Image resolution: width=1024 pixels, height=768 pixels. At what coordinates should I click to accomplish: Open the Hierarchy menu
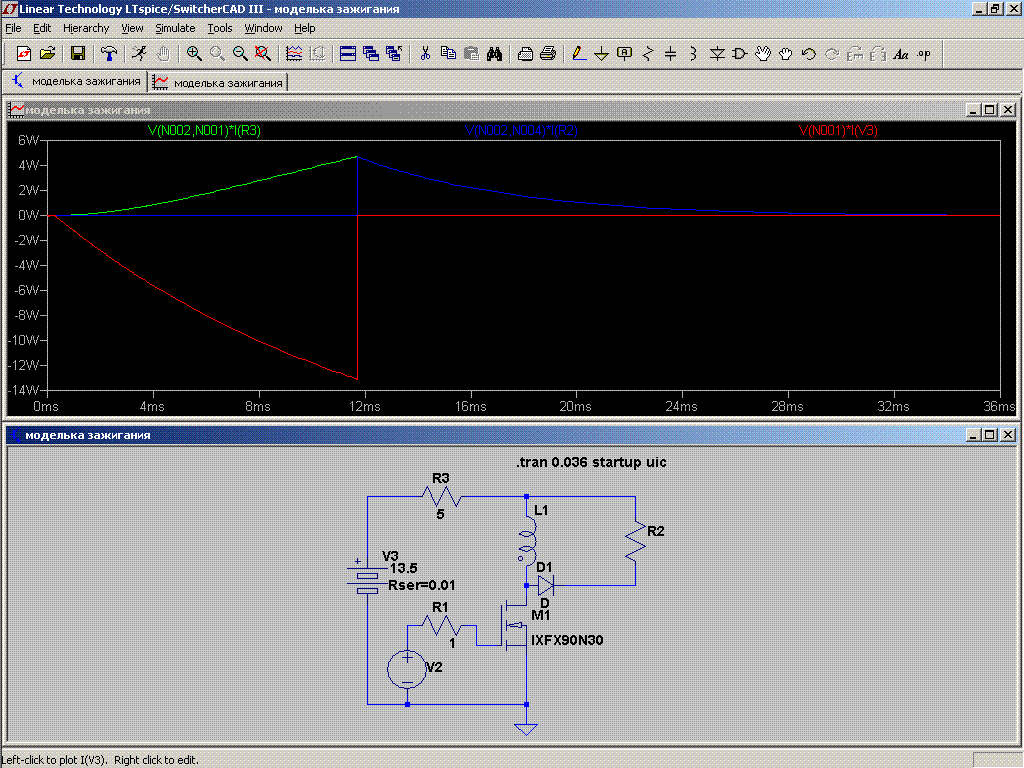pos(86,28)
